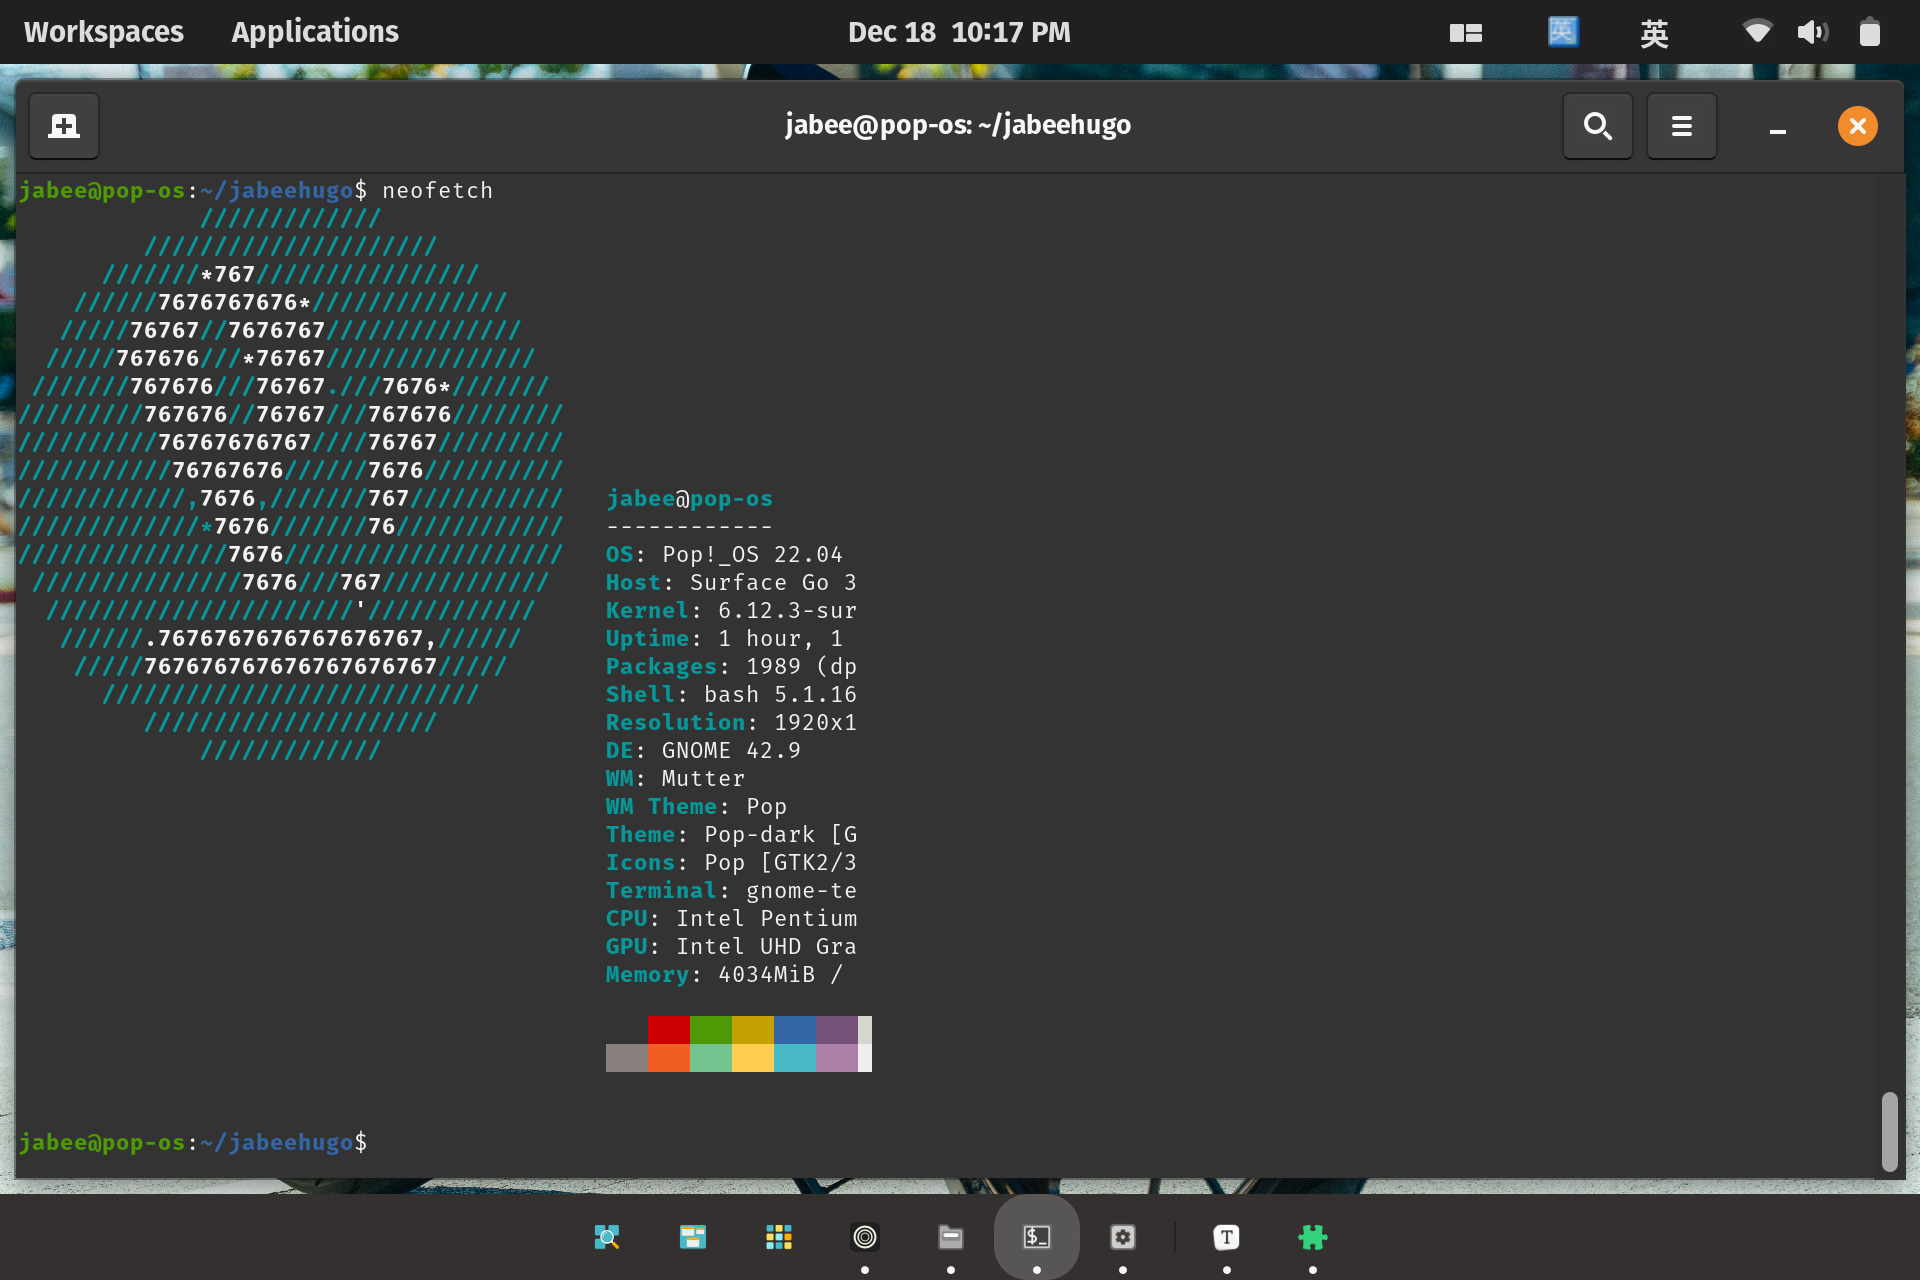
Task: Open the Applications menu
Action: 315,32
